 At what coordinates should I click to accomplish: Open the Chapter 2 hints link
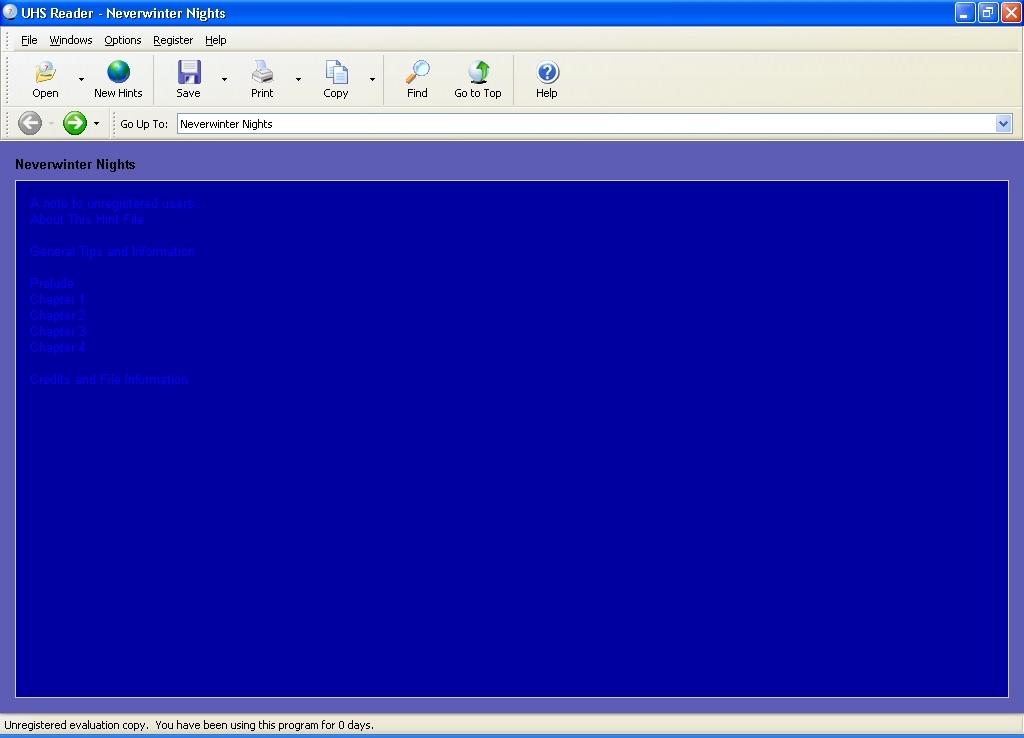[58, 316]
